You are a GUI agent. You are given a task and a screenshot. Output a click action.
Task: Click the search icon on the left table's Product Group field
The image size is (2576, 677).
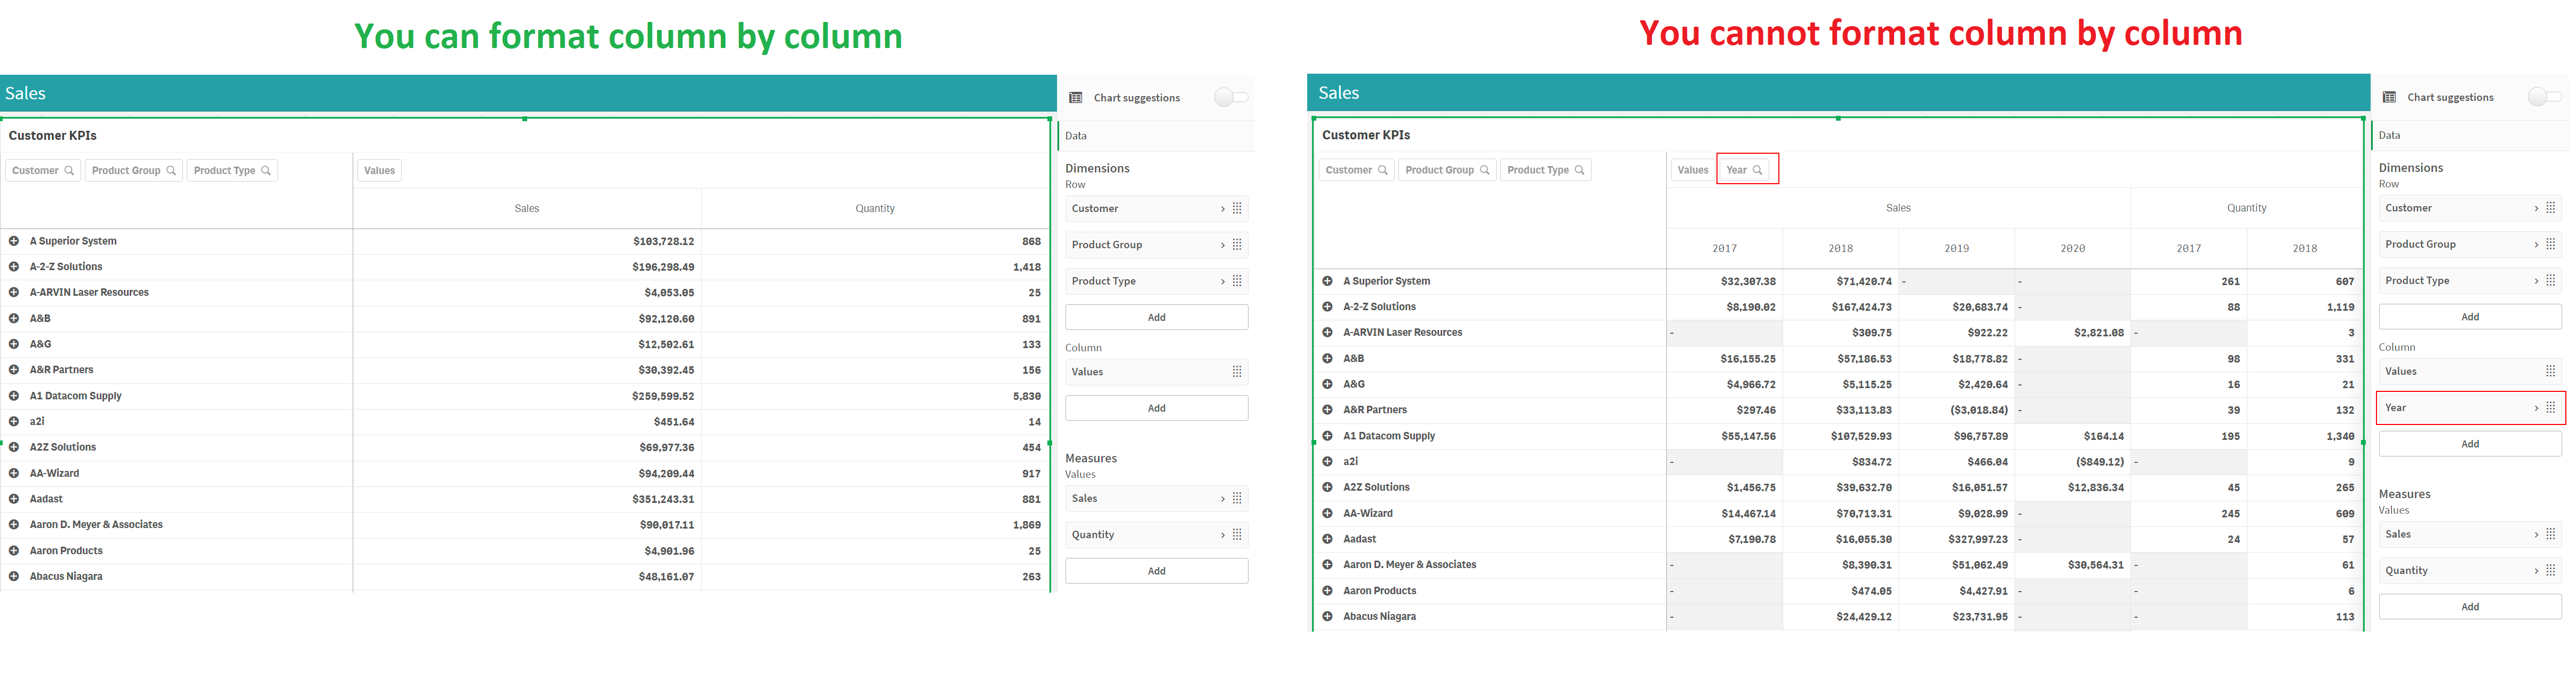click(171, 171)
